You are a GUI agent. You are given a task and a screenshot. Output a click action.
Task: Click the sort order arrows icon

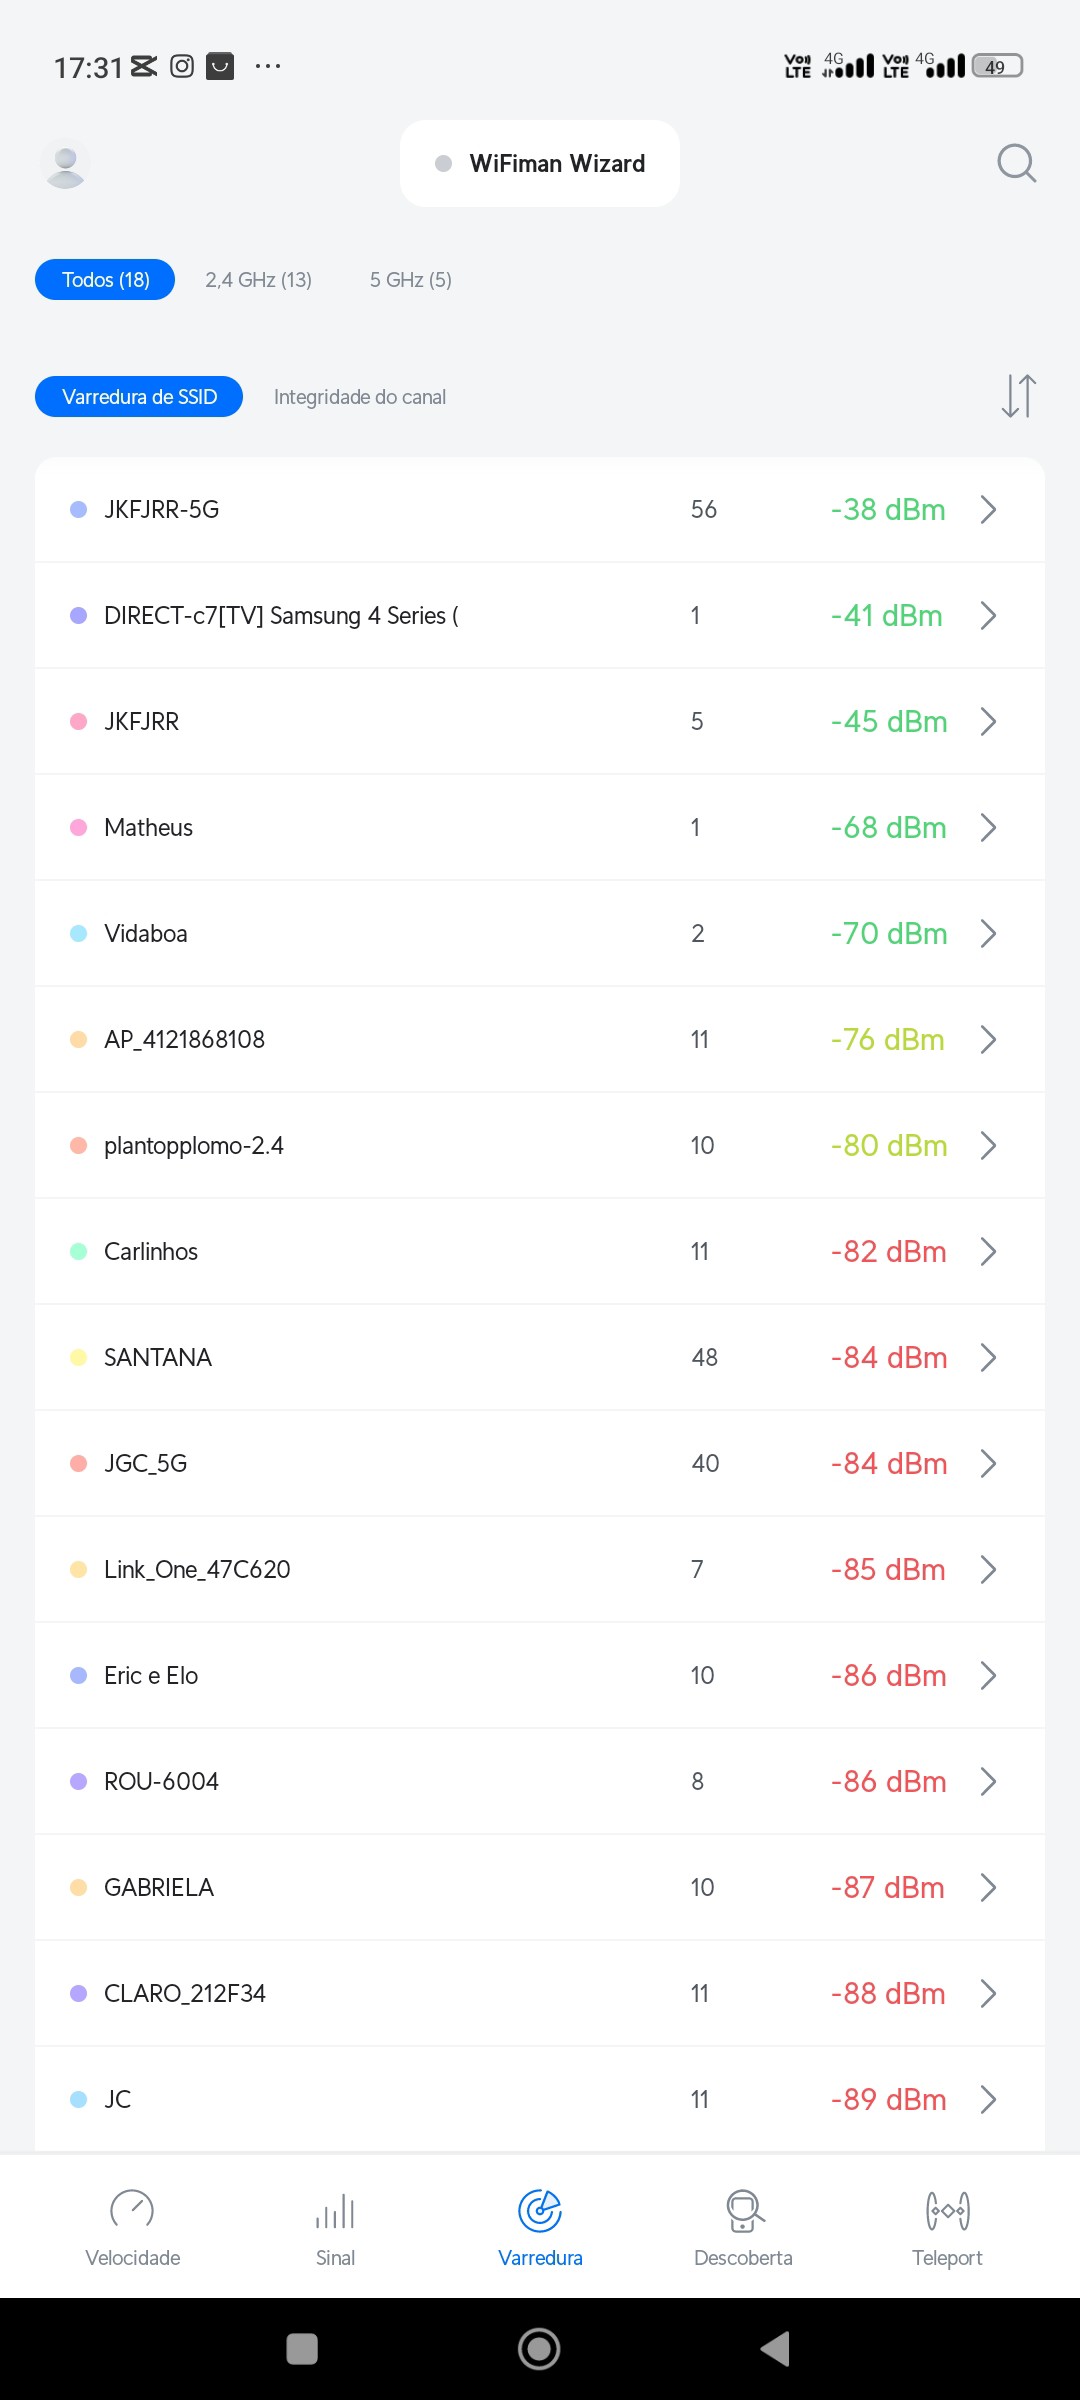(x=1018, y=396)
